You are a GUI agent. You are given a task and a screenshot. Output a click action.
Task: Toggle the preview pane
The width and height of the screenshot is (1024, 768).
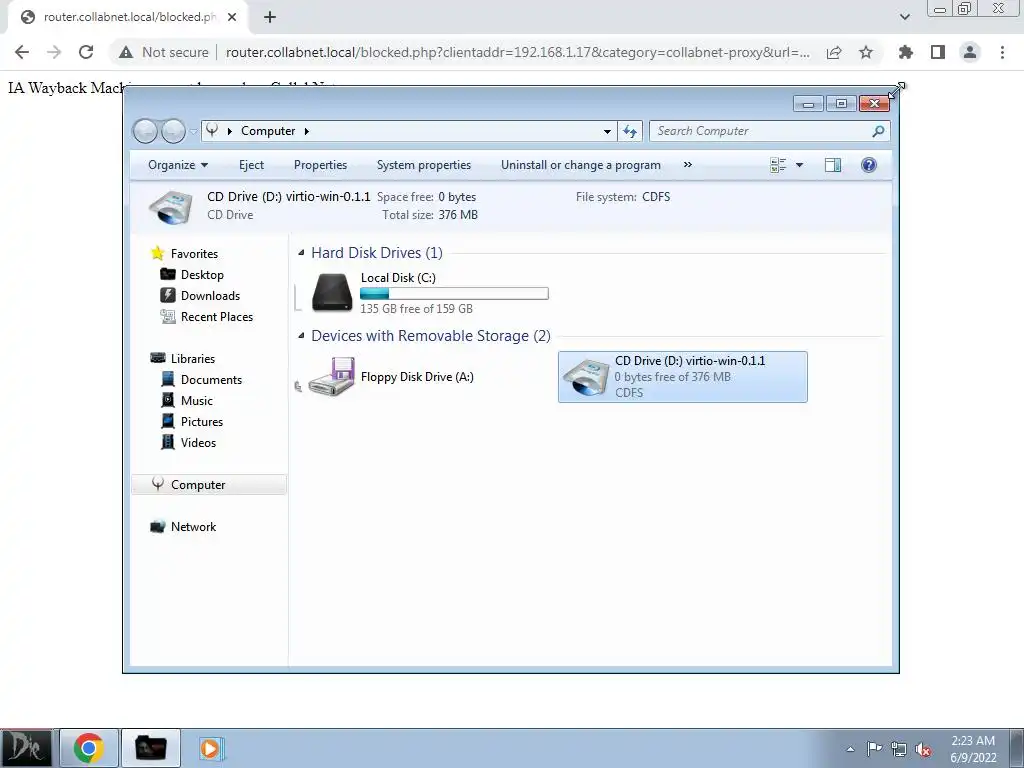point(833,165)
